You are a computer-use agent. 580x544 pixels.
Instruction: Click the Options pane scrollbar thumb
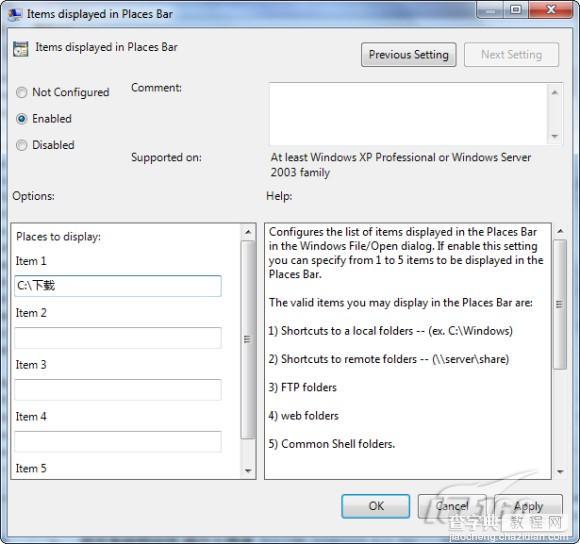point(248,339)
